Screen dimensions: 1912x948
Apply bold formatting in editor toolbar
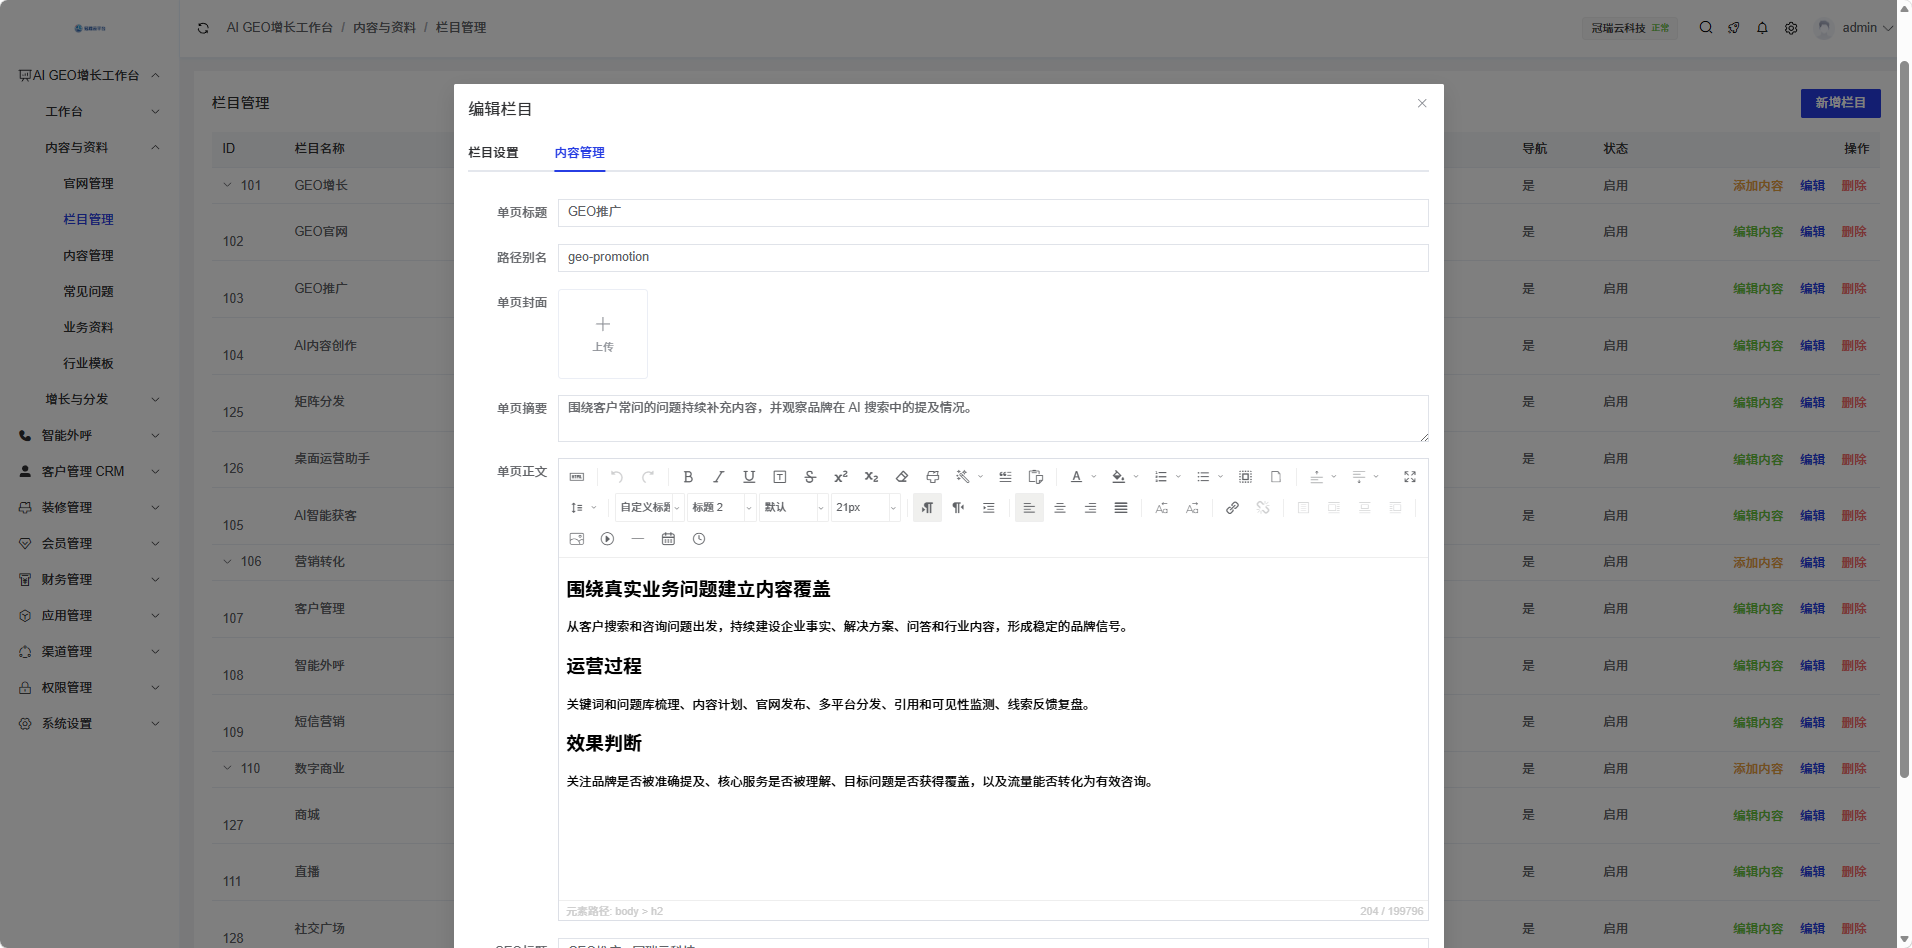[x=688, y=477]
